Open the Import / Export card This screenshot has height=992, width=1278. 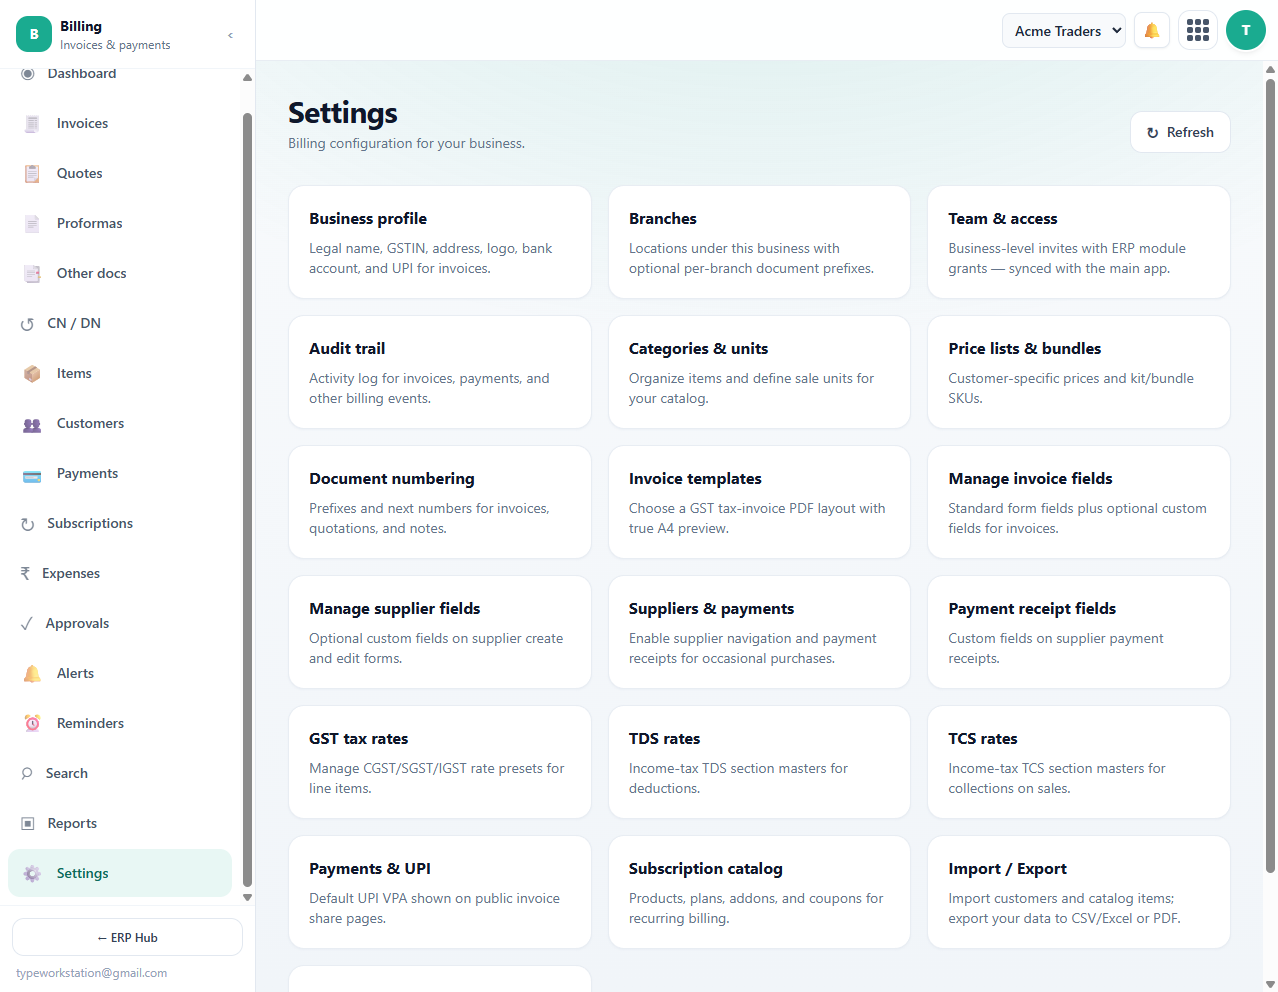1079,892
